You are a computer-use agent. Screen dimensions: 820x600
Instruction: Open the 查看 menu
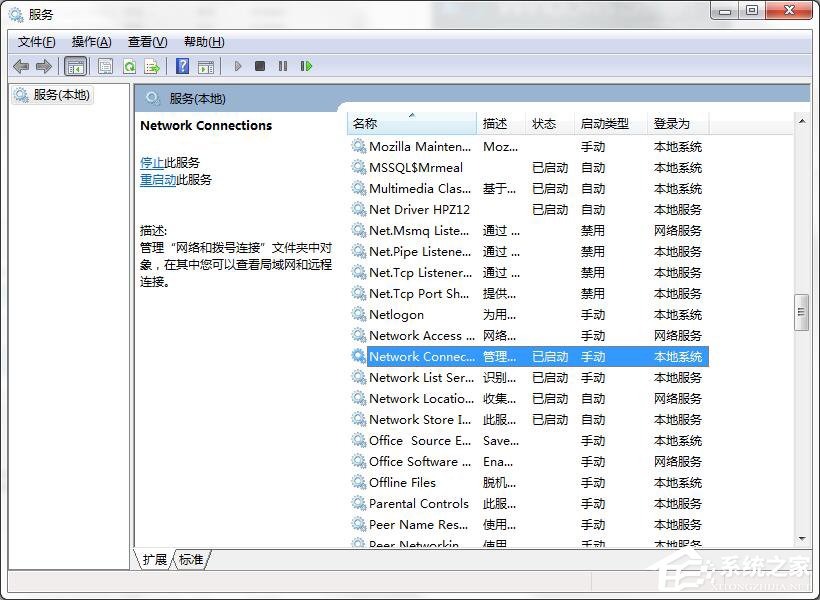pyautogui.click(x=146, y=41)
